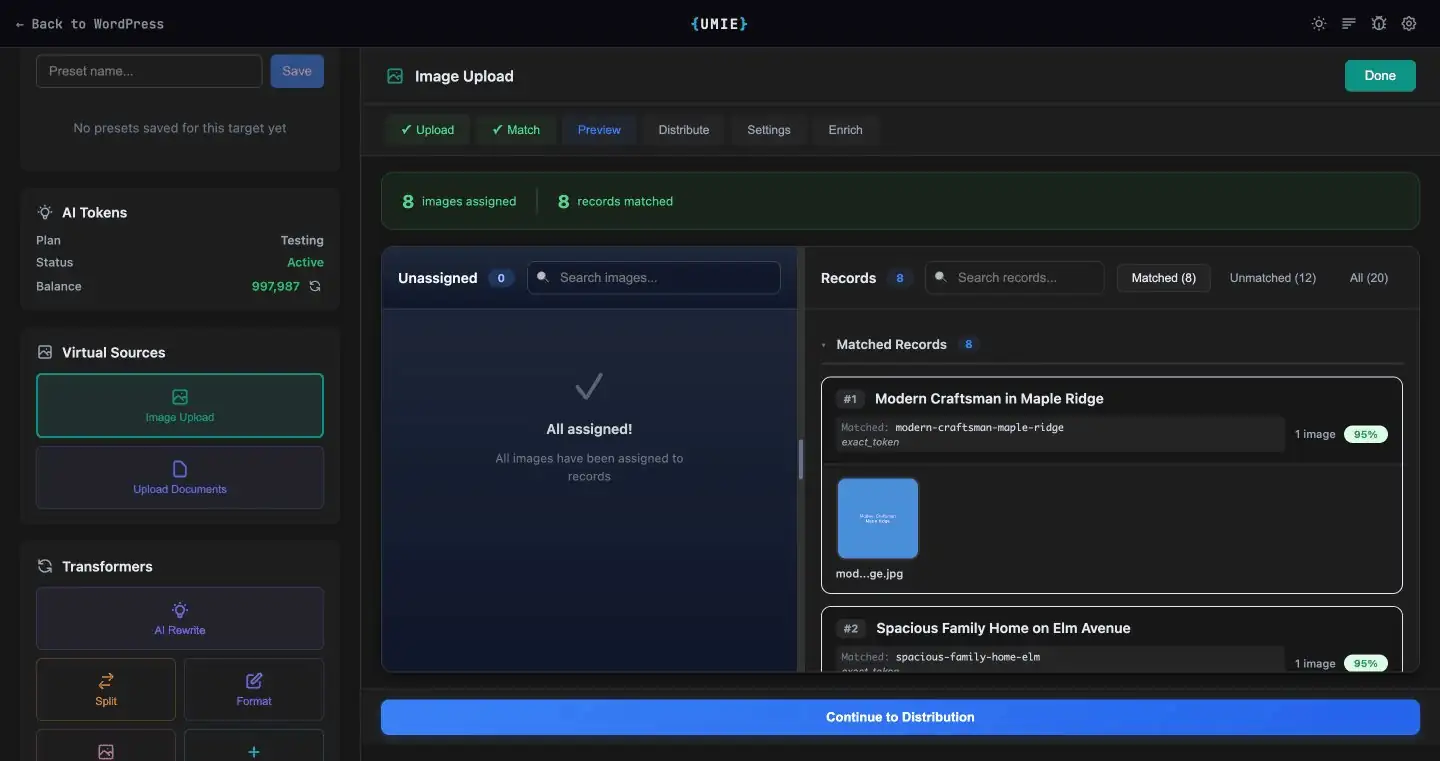The image size is (1440, 761).
Task: Refresh the AI token balance
Action: coord(315,286)
